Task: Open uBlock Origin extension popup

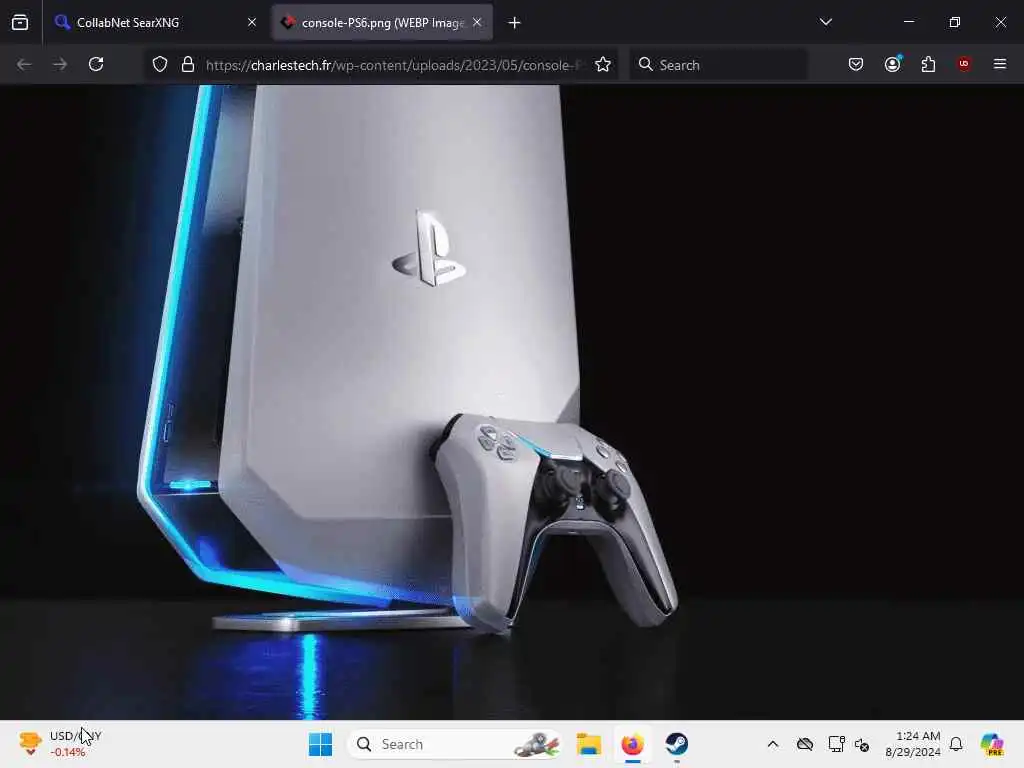Action: tap(964, 65)
